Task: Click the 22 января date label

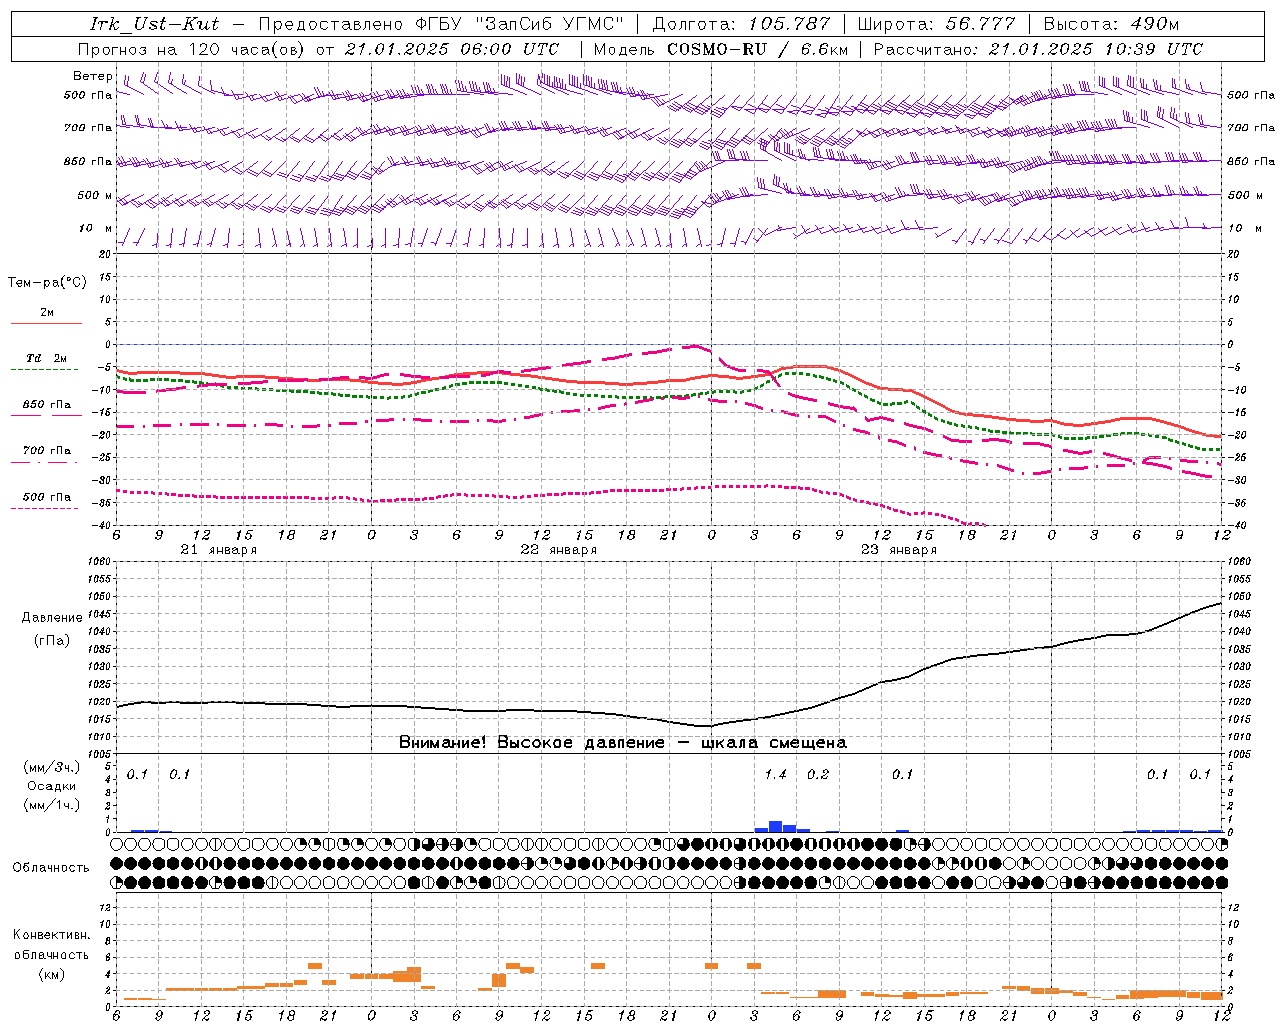Action: click(558, 550)
